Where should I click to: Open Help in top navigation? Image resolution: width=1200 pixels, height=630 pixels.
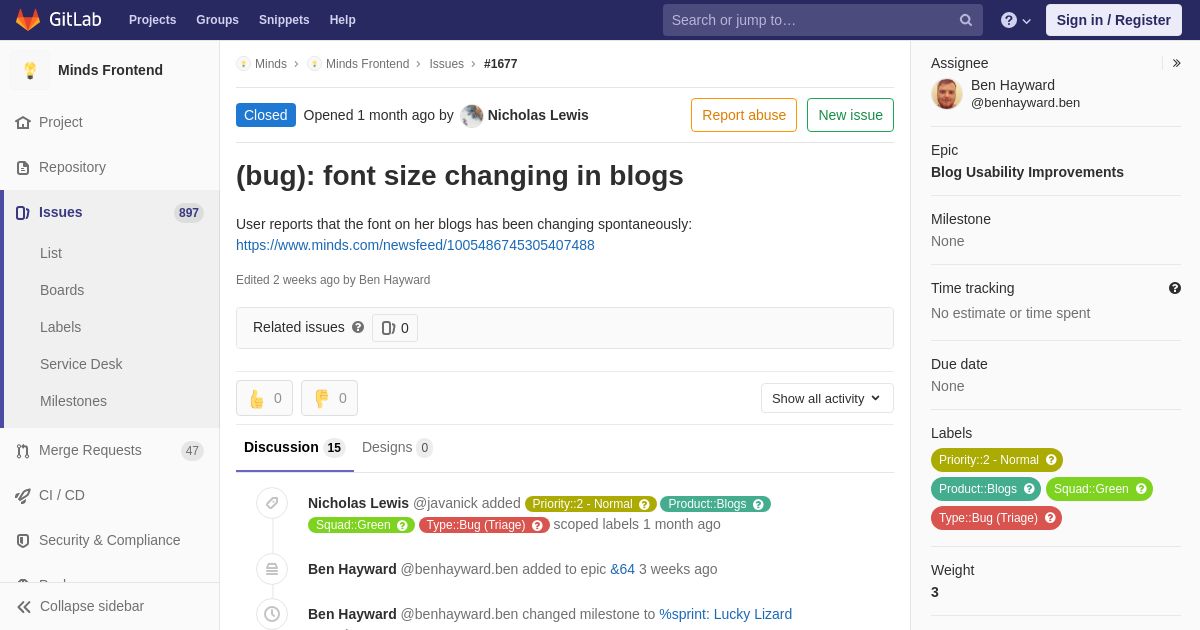(x=343, y=20)
